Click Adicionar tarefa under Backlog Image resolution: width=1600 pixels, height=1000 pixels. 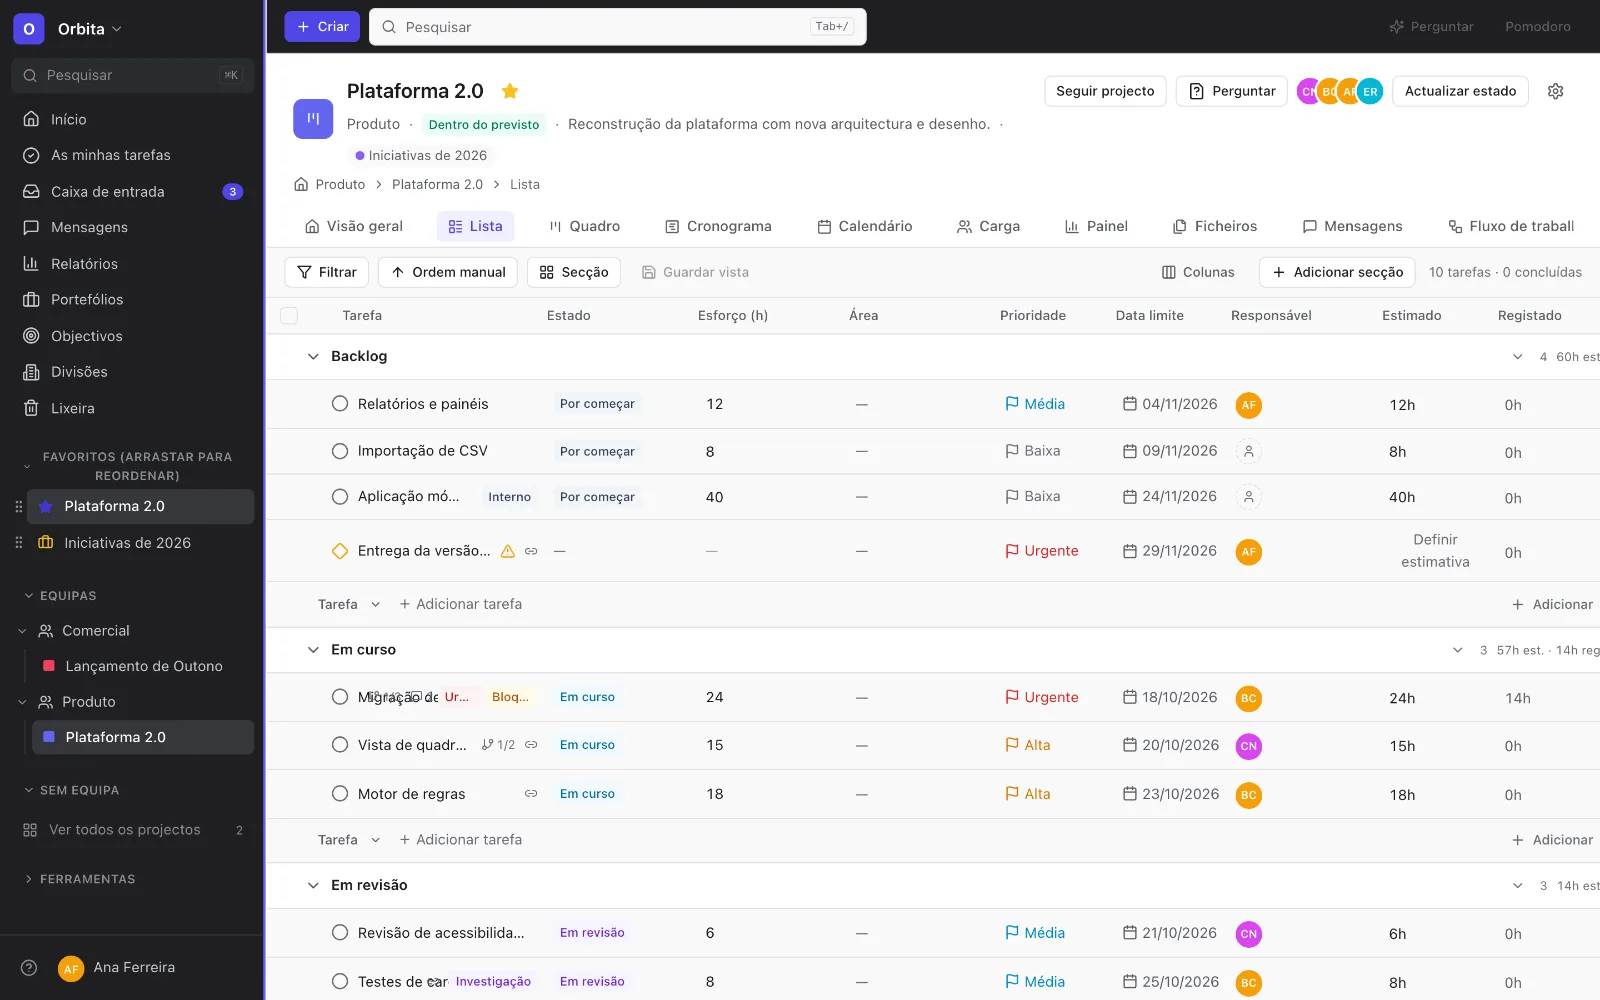[x=460, y=604]
